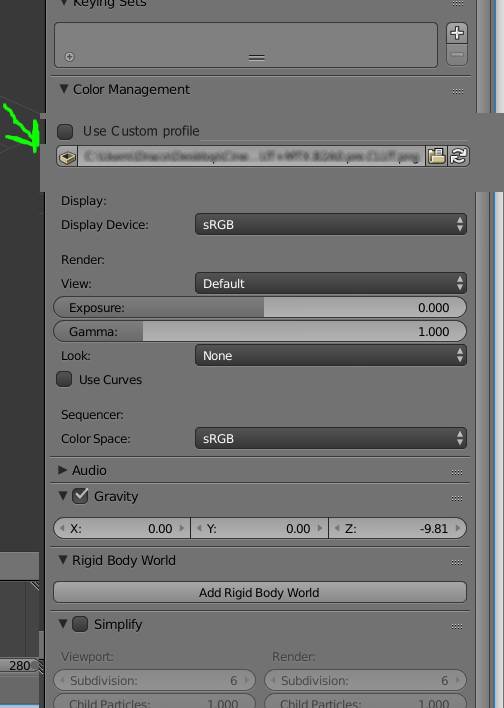504x708 pixels.
Task: Collapse the Simplify panel
Action: tap(63, 624)
